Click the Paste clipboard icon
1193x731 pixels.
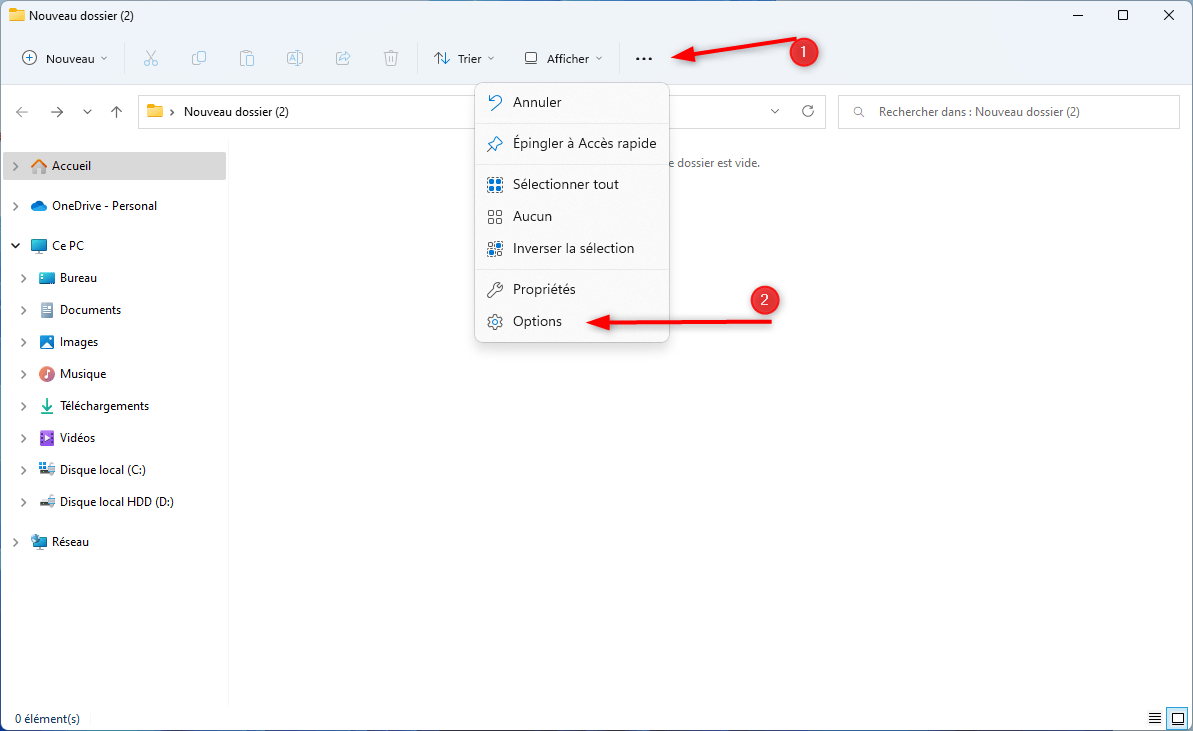pyautogui.click(x=247, y=59)
